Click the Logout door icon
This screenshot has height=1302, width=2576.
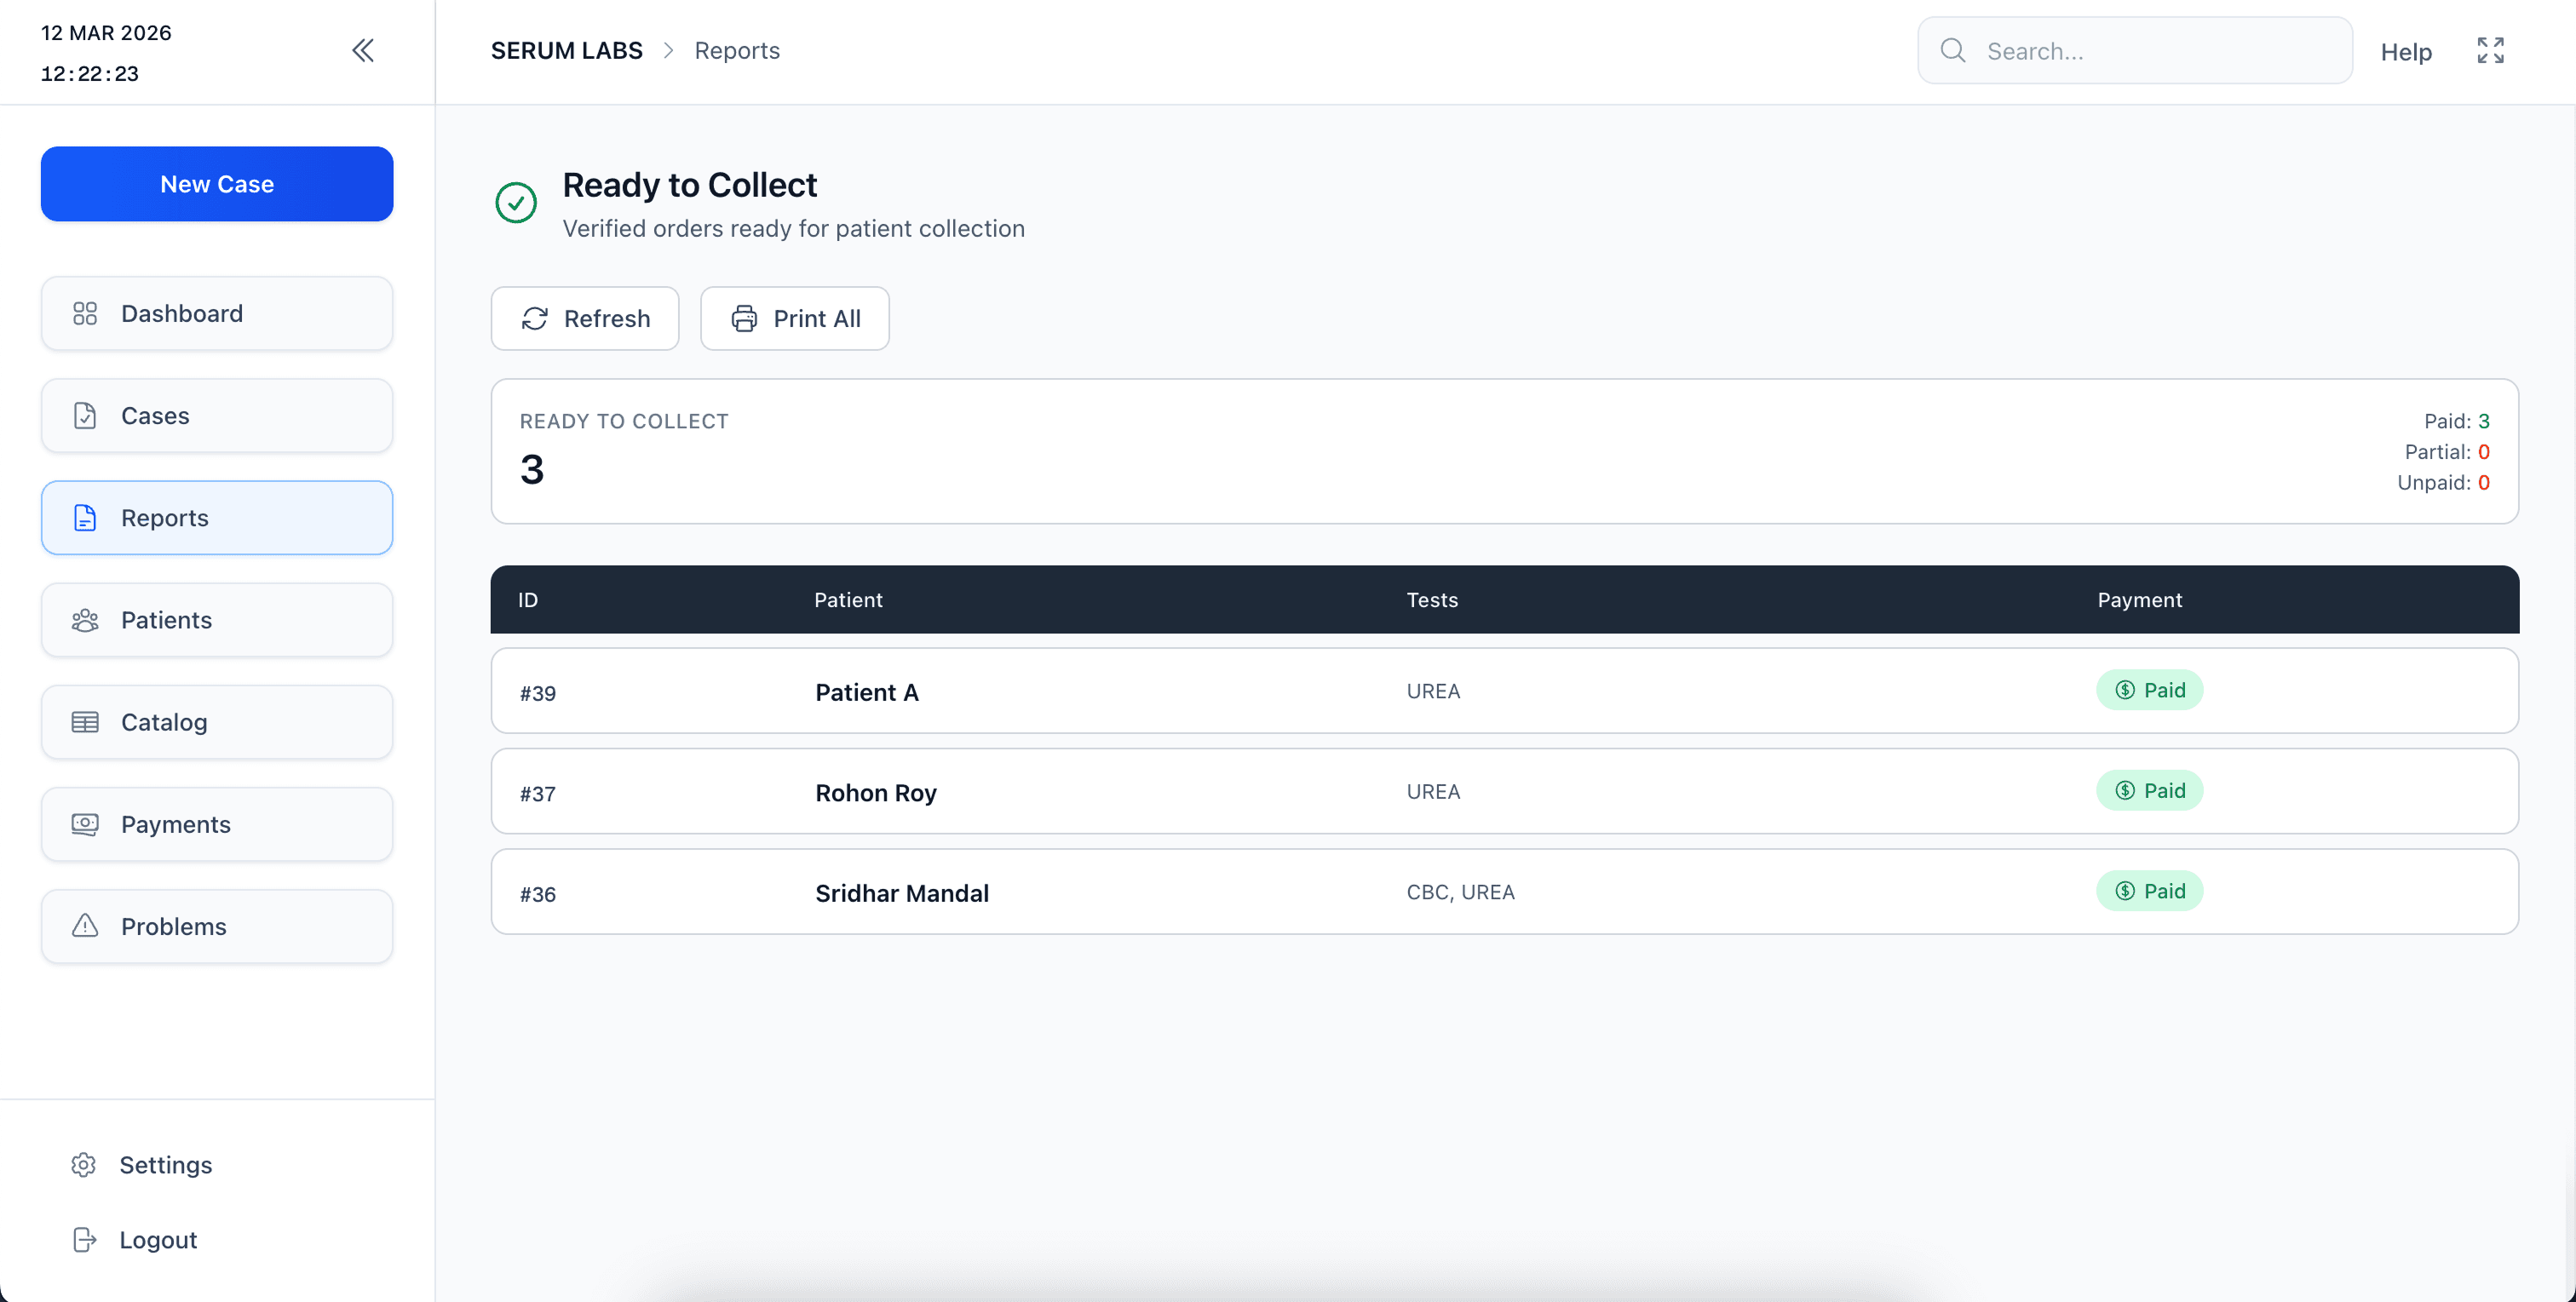[x=84, y=1240]
